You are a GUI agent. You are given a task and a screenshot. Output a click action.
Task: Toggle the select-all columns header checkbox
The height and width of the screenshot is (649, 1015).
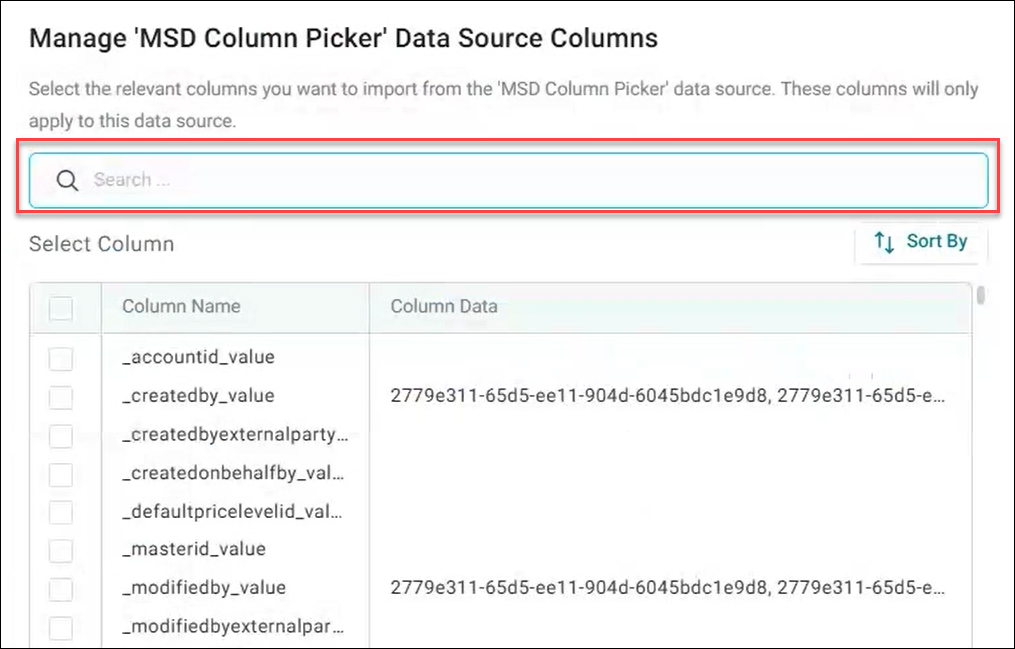(61, 308)
